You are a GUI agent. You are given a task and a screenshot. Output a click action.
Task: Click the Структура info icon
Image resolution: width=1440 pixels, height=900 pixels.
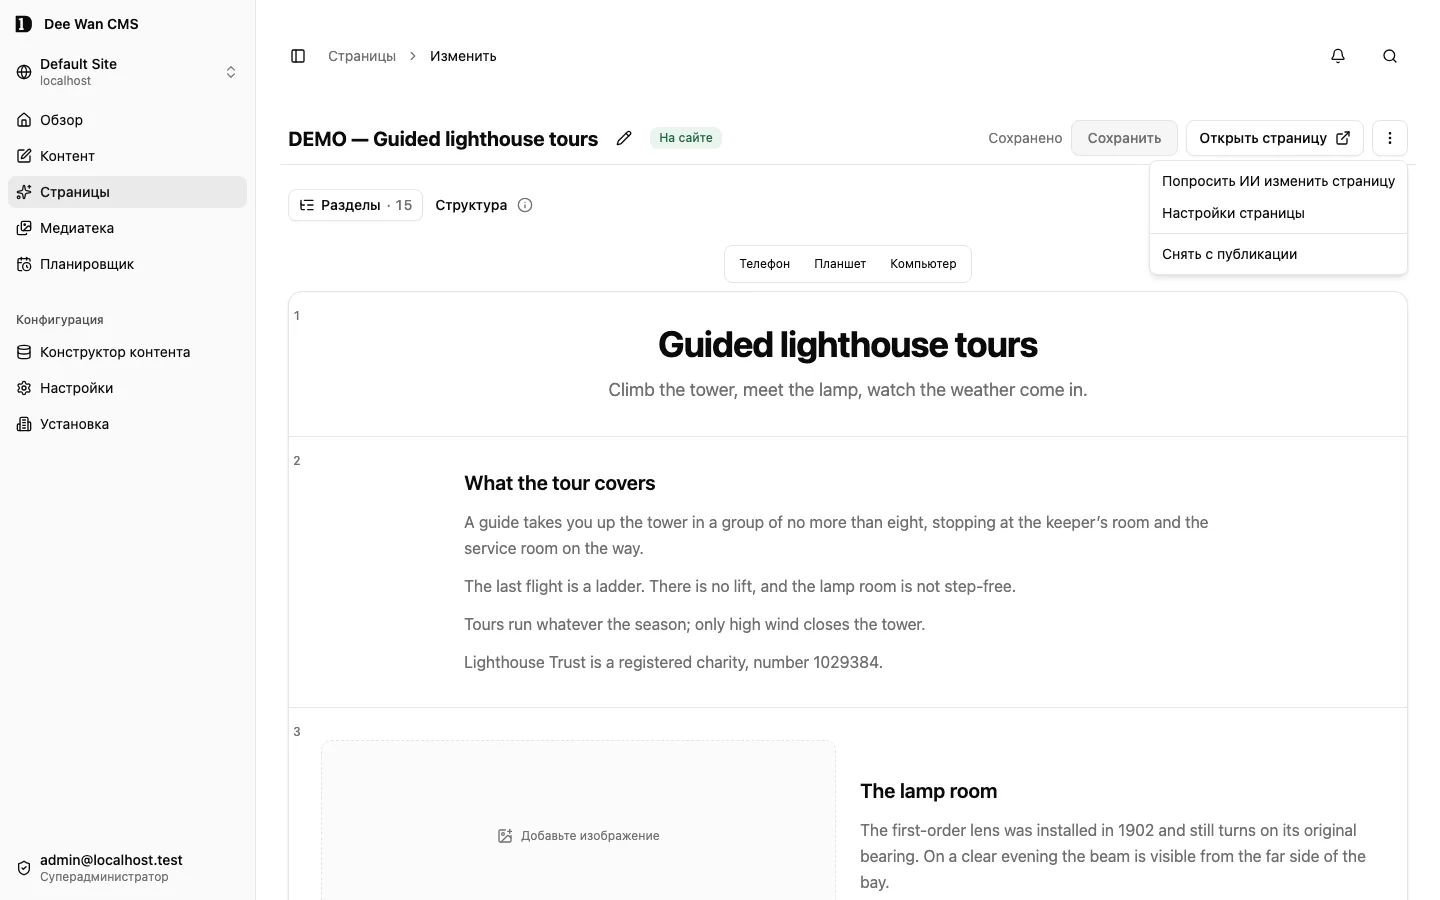(525, 205)
